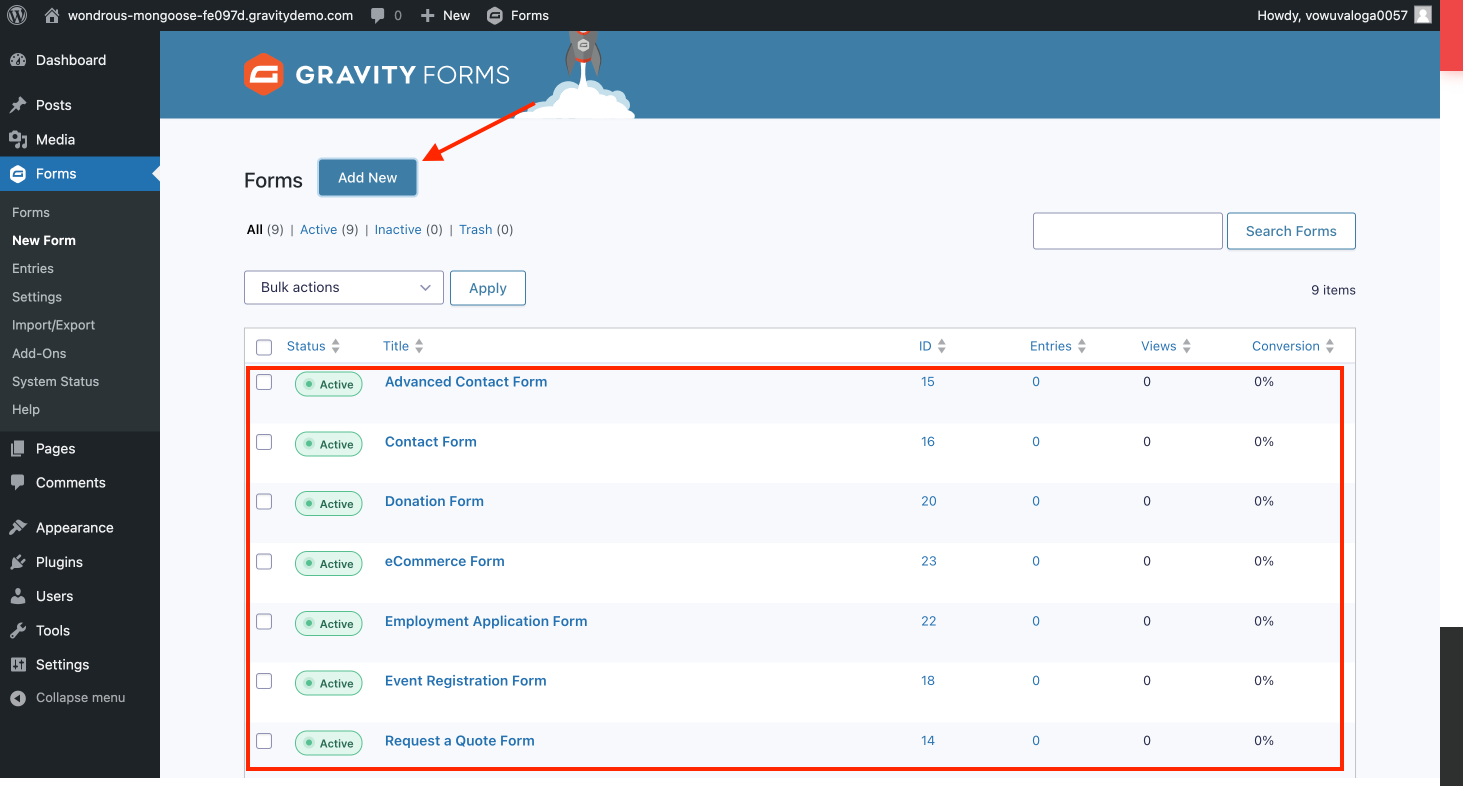Image resolution: width=1463 pixels, height=786 pixels.
Task: Select the Donation Form checkbox
Action: coord(264,502)
